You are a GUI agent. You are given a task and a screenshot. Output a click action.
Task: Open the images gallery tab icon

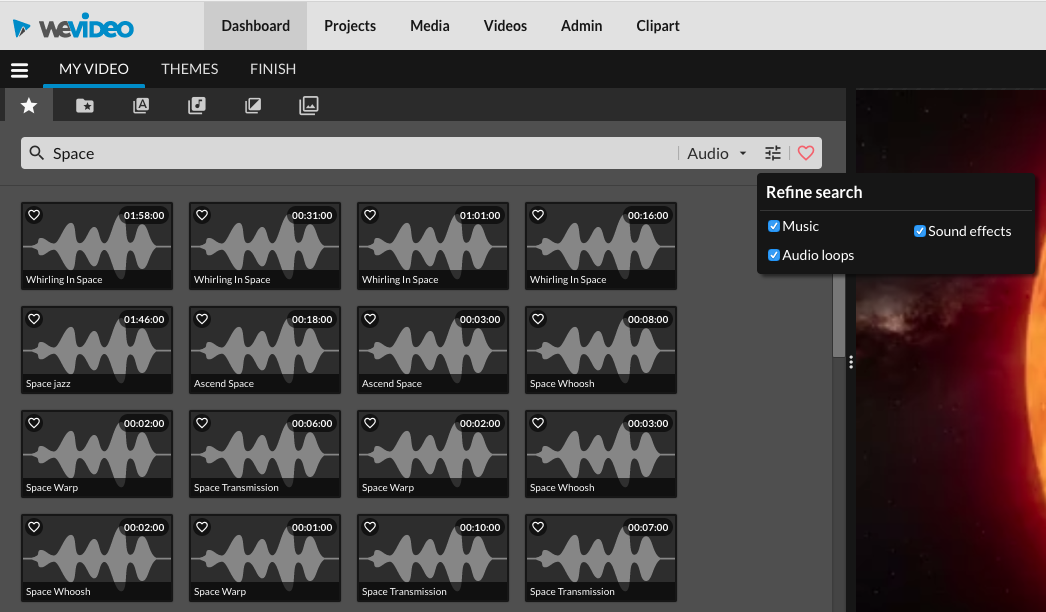pyautogui.click(x=309, y=105)
